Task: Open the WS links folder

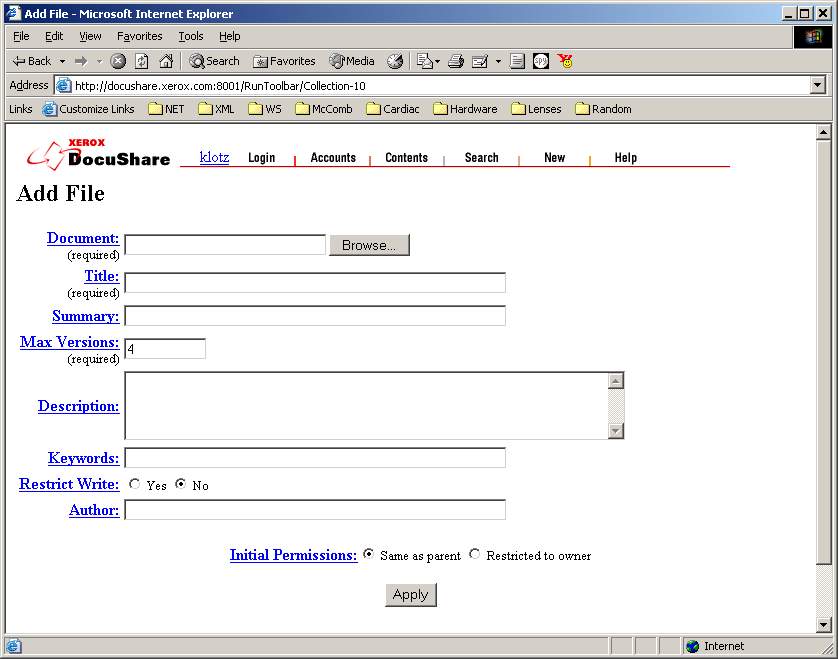Action: click(265, 109)
